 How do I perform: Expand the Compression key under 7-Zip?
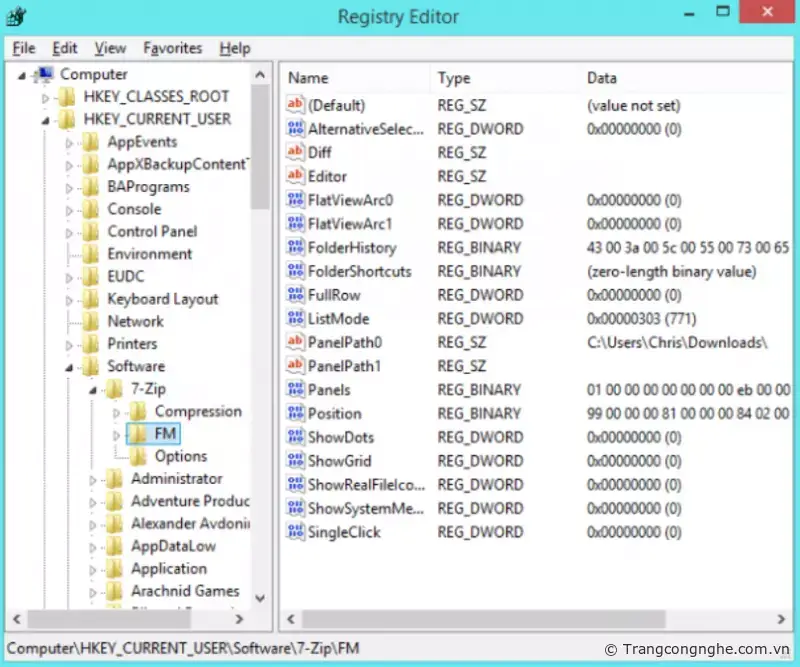pos(116,412)
